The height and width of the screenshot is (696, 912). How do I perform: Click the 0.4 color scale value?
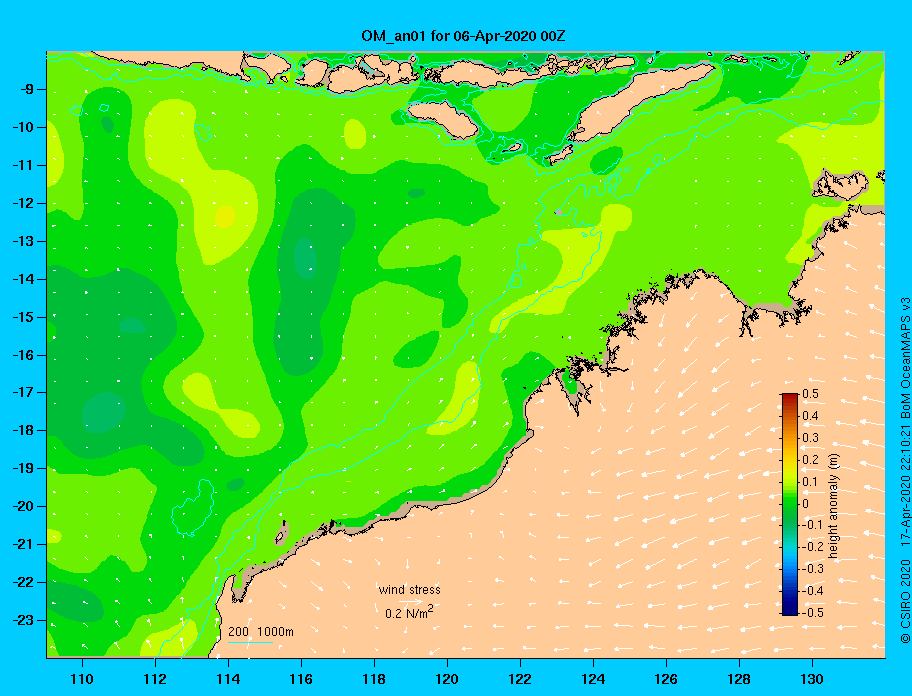click(811, 416)
